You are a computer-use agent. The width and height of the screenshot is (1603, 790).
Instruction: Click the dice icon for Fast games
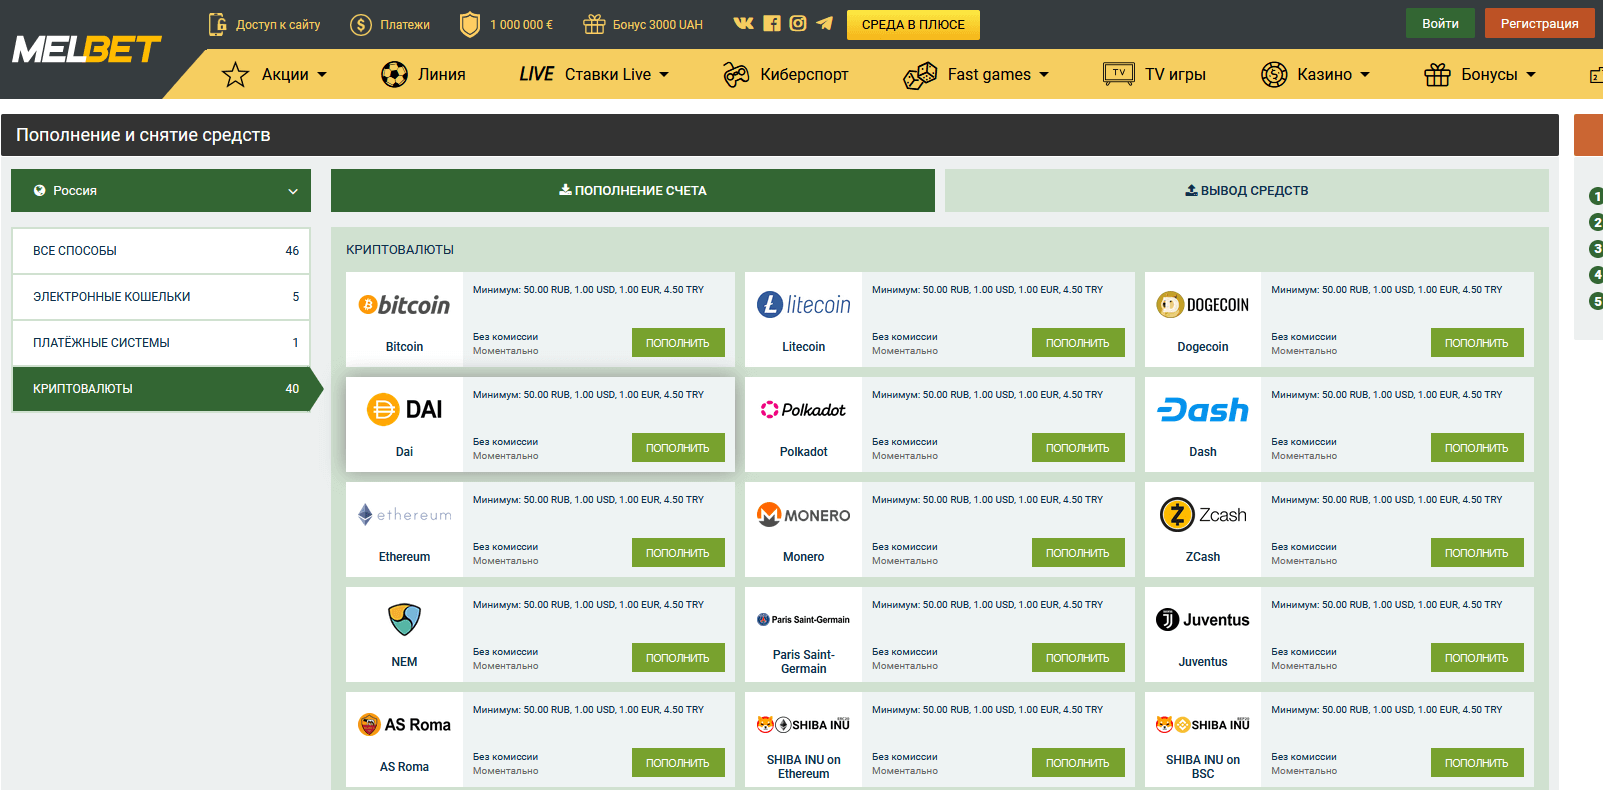(x=920, y=75)
